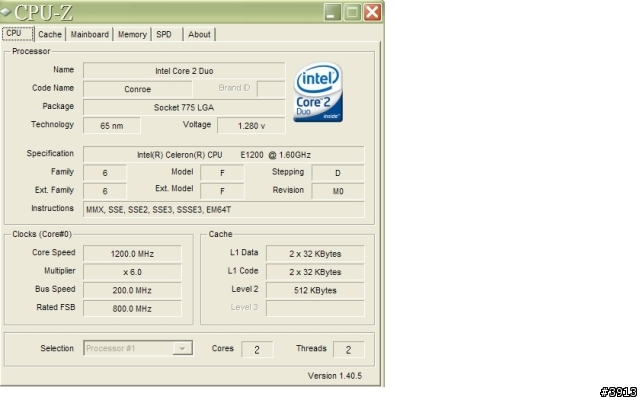Click the empty Level 3 cache field
The image size is (640, 400).
point(315,309)
